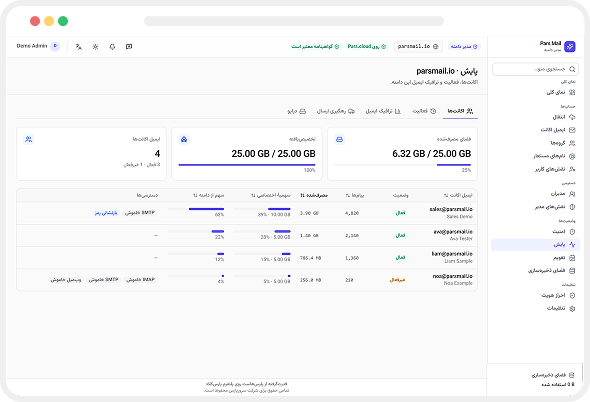
Task: Open the aliases (نام‌های مستعار) sidebar item
Action: pos(535,156)
